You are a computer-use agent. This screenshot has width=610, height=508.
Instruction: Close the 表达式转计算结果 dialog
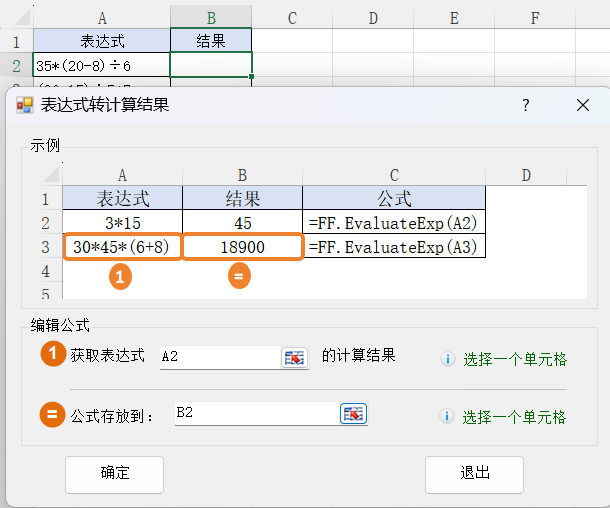pos(583,106)
